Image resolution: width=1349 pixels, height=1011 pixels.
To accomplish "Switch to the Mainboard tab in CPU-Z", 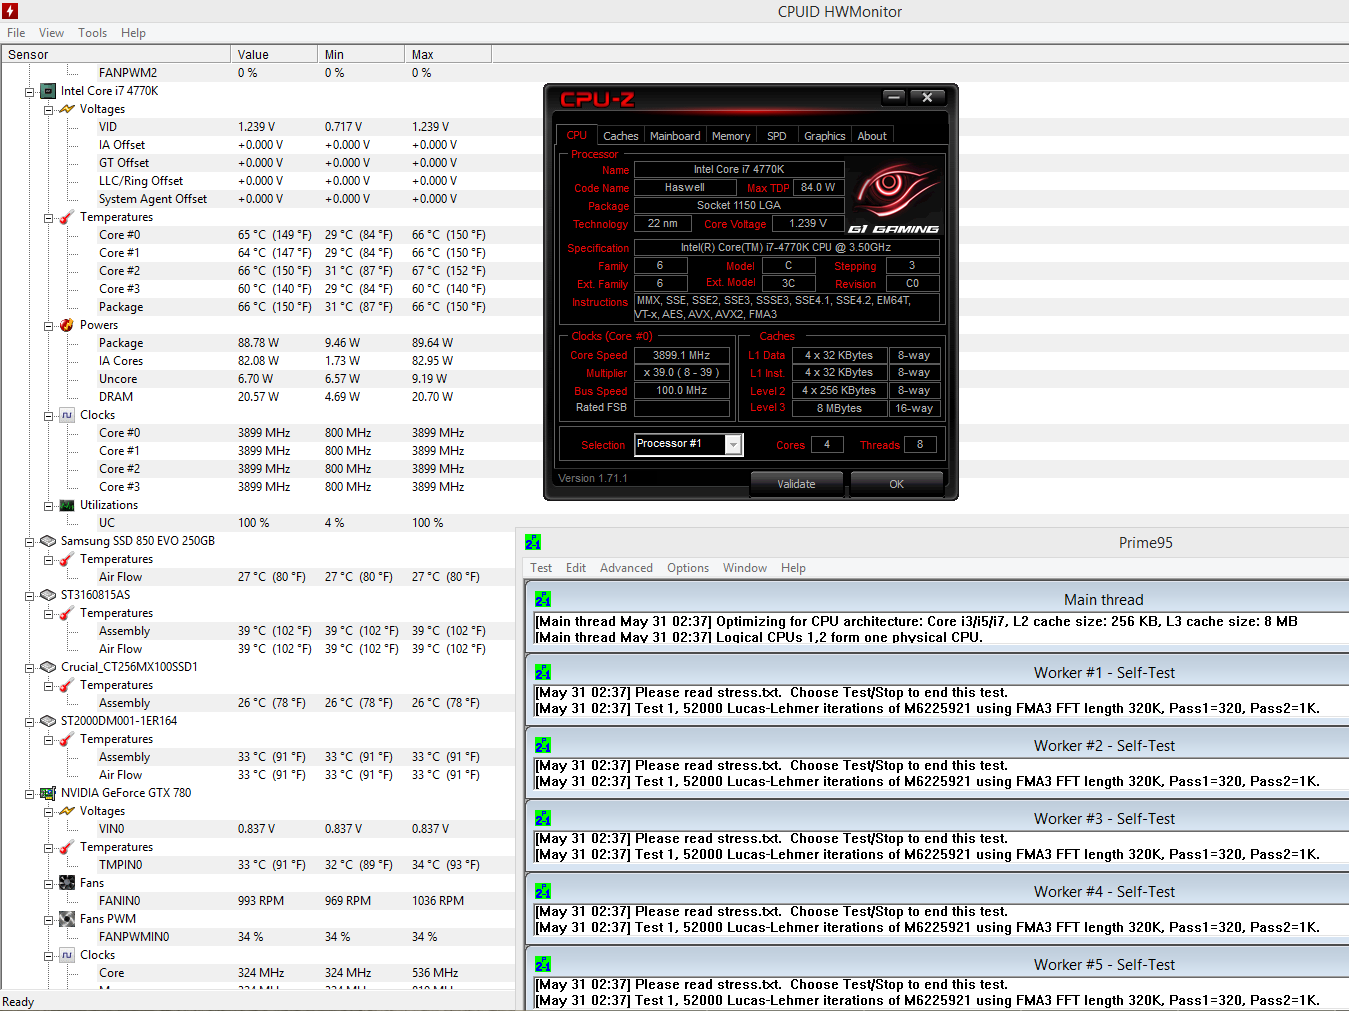I will click(x=675, y=136).
